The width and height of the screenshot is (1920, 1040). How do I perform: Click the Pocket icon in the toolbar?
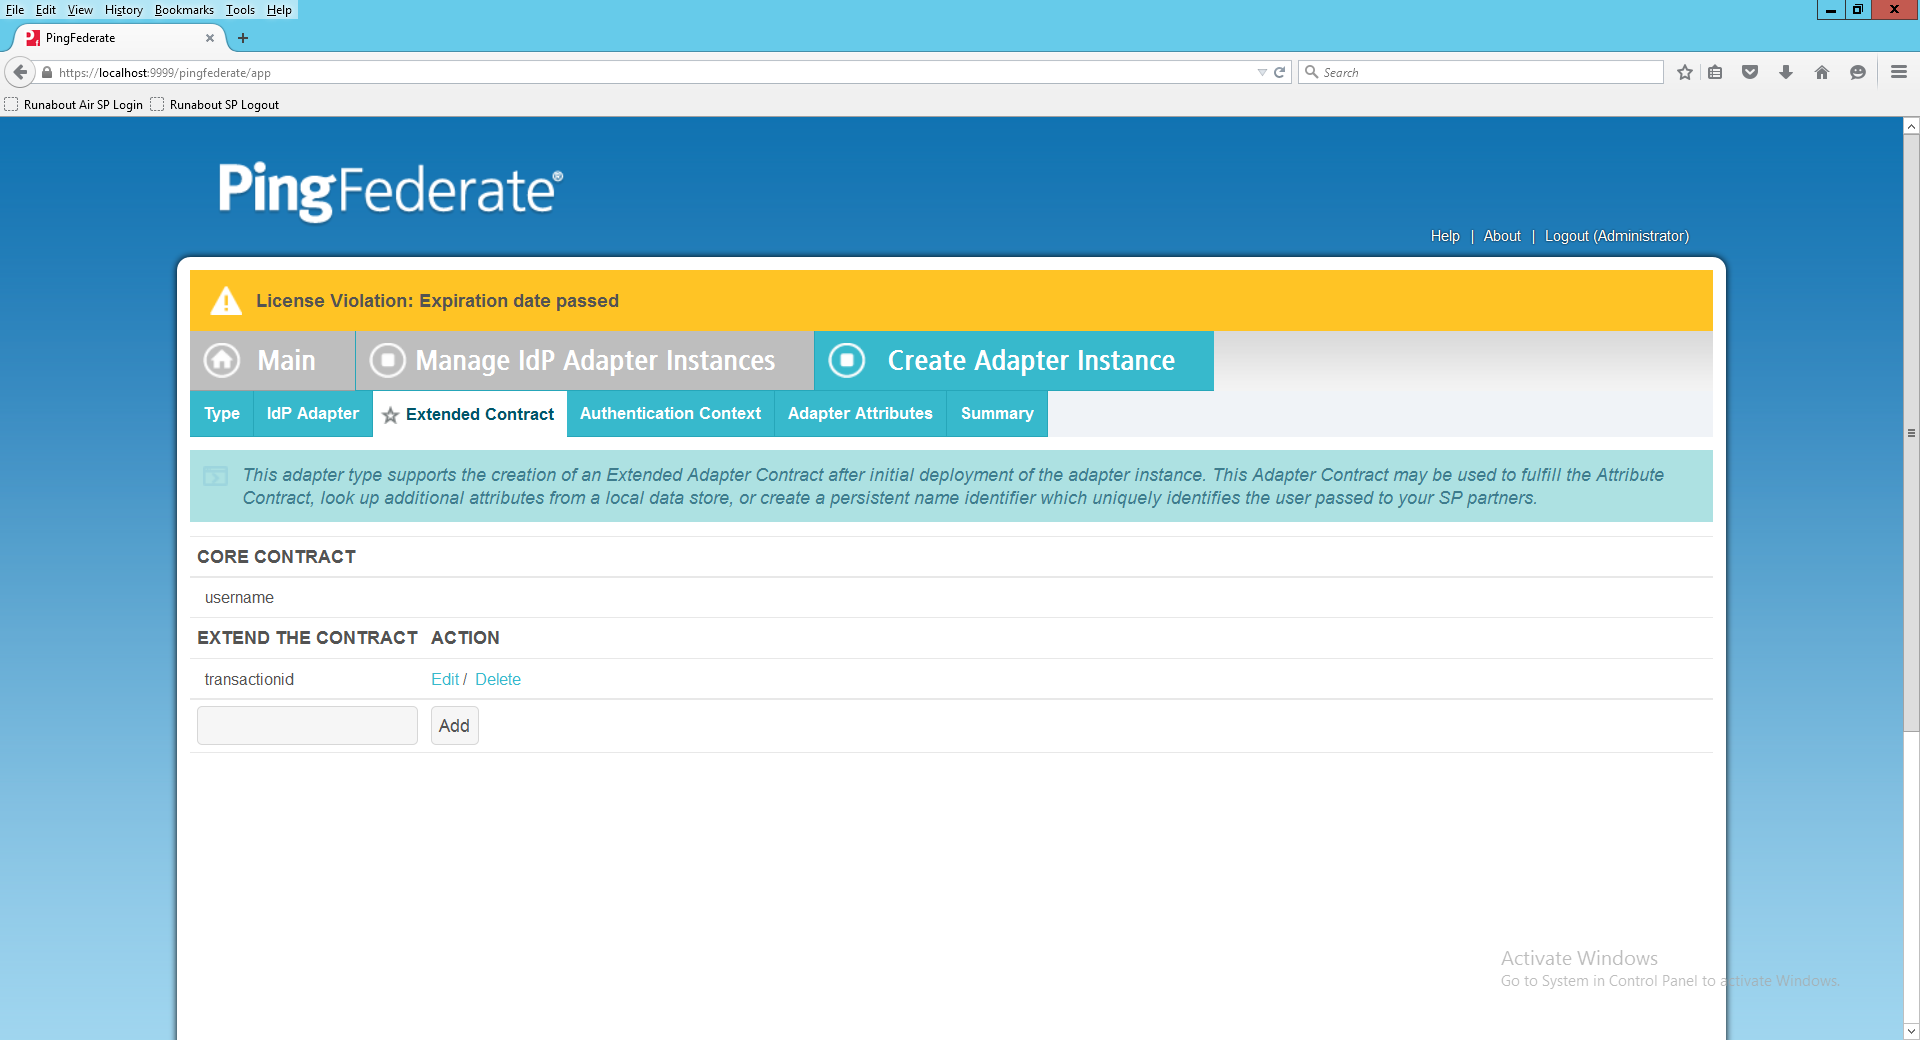click(1750, 72)
